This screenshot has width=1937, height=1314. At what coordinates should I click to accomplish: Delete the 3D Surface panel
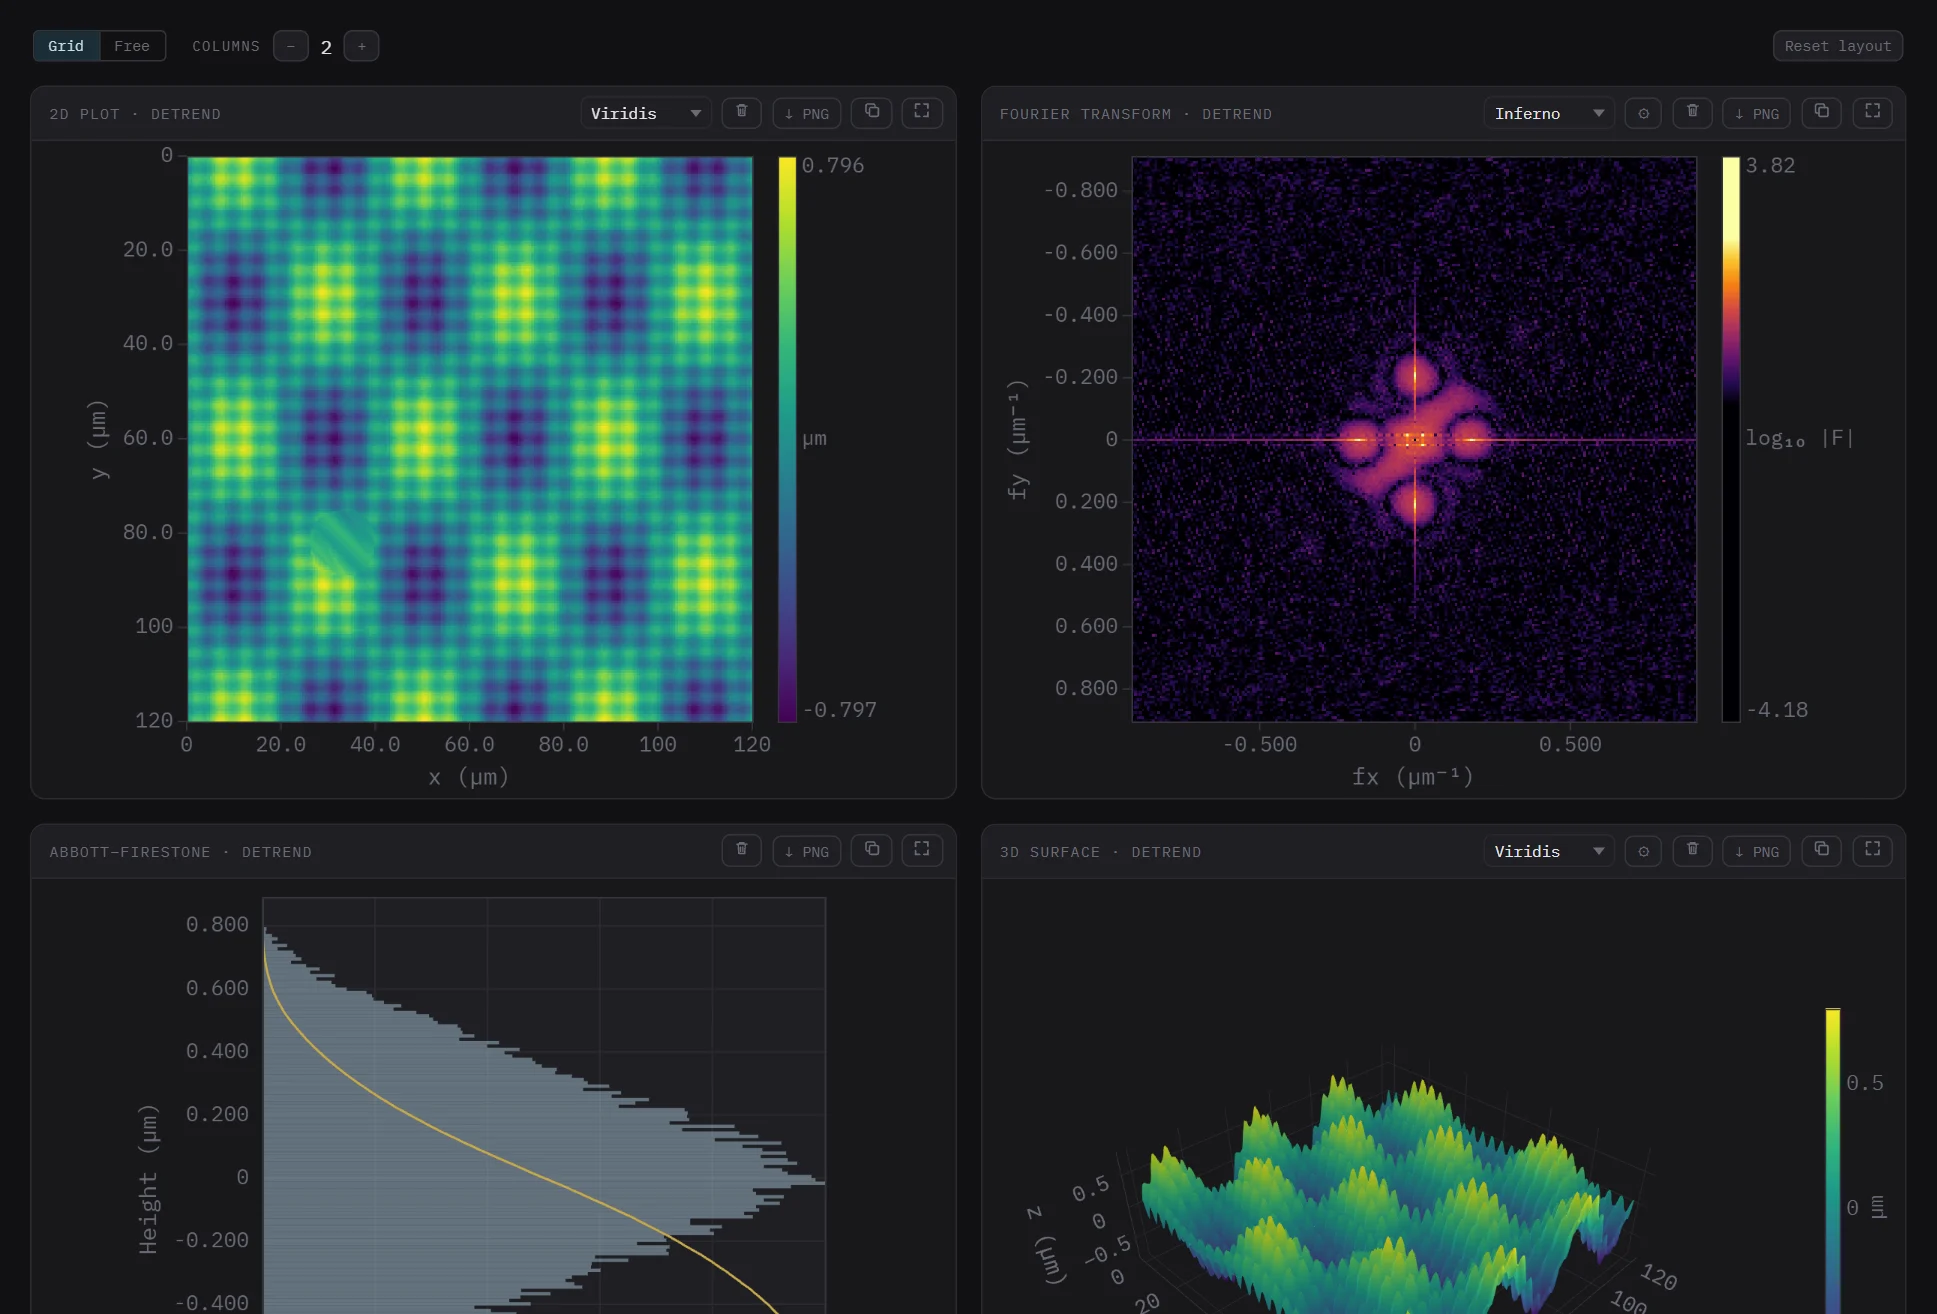click(x=1692, y=851)
